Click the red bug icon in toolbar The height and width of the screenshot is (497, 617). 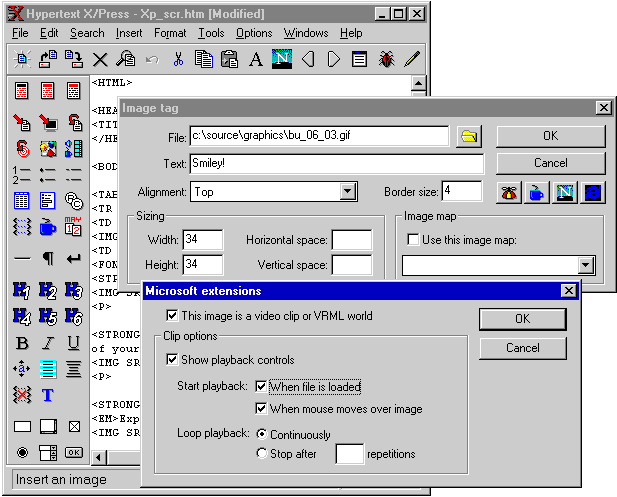386,59
